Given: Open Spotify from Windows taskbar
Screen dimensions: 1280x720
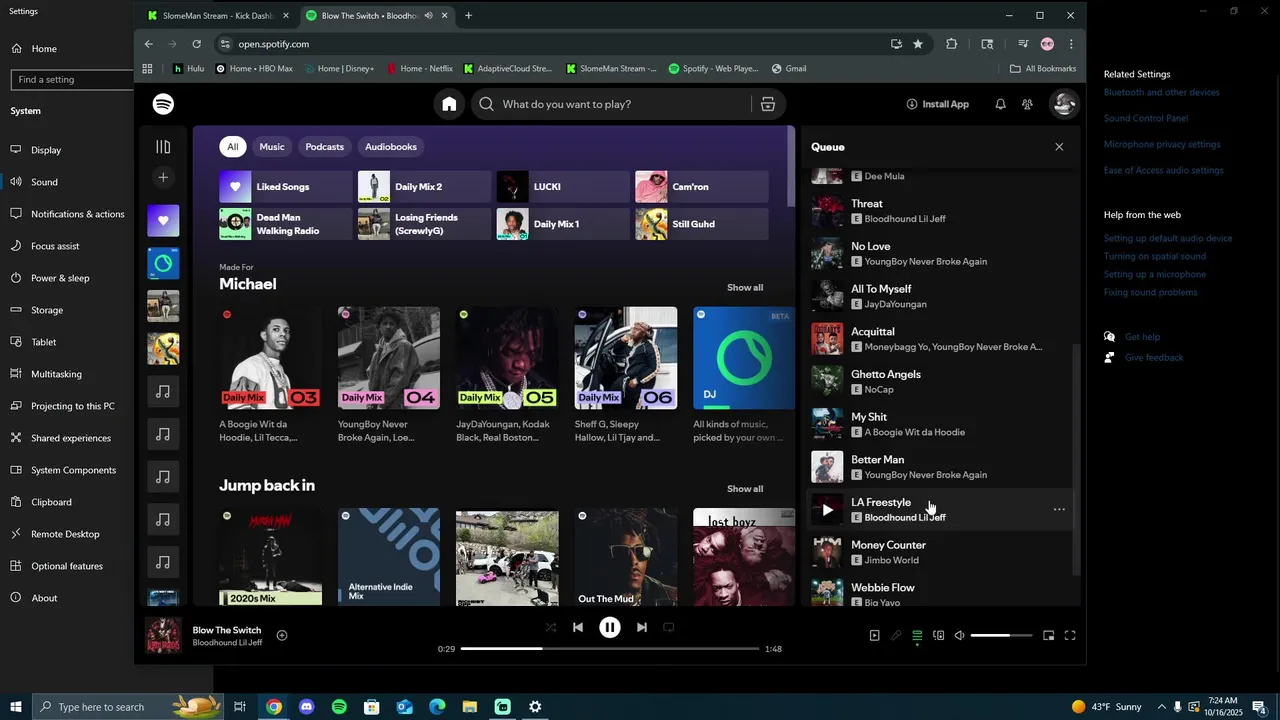Looking at the screenshot, I should (x=339, y=707).
